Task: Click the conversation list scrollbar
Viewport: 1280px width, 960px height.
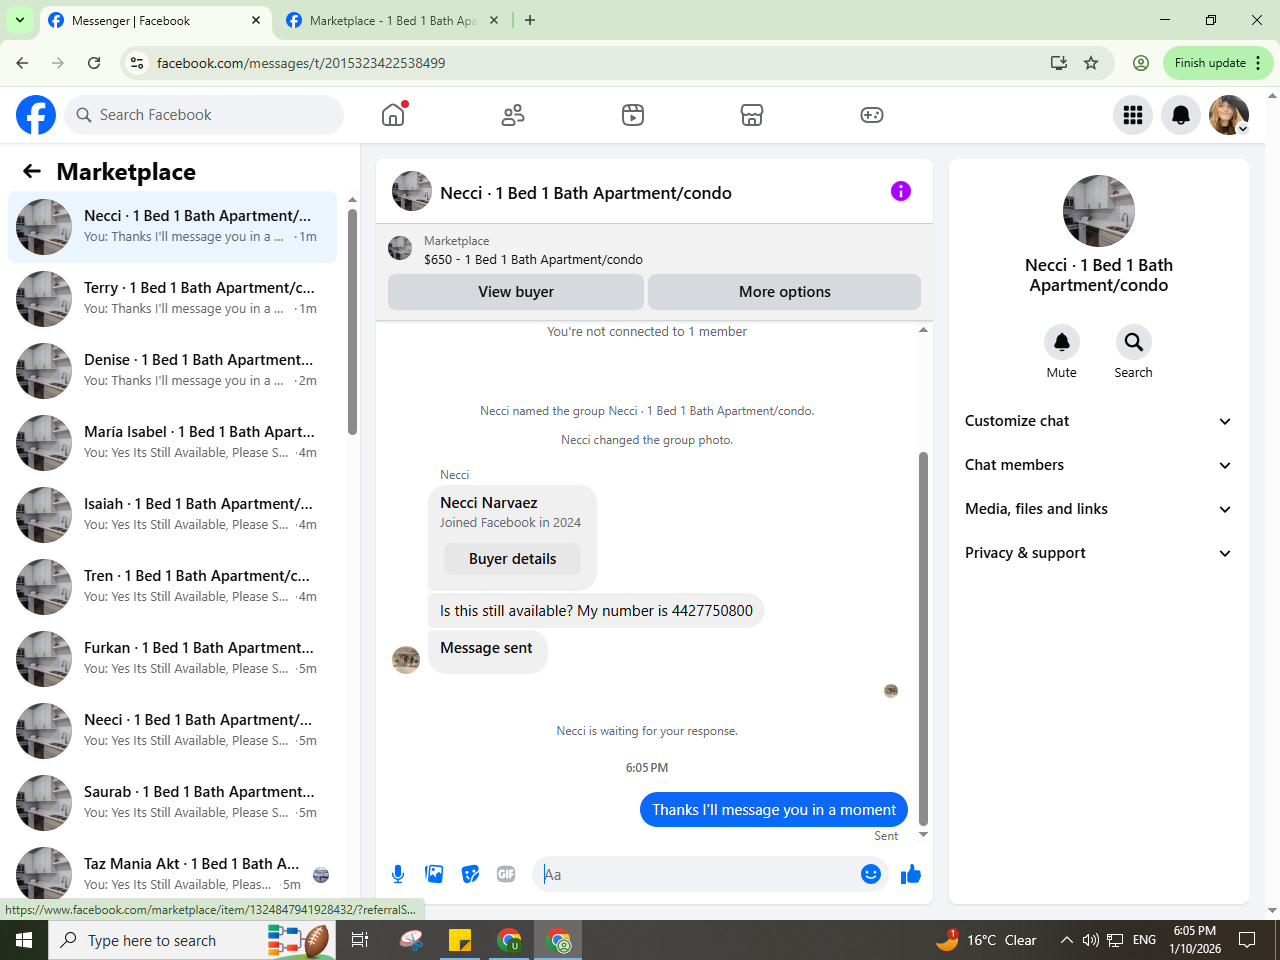Action: click(352, 320)
